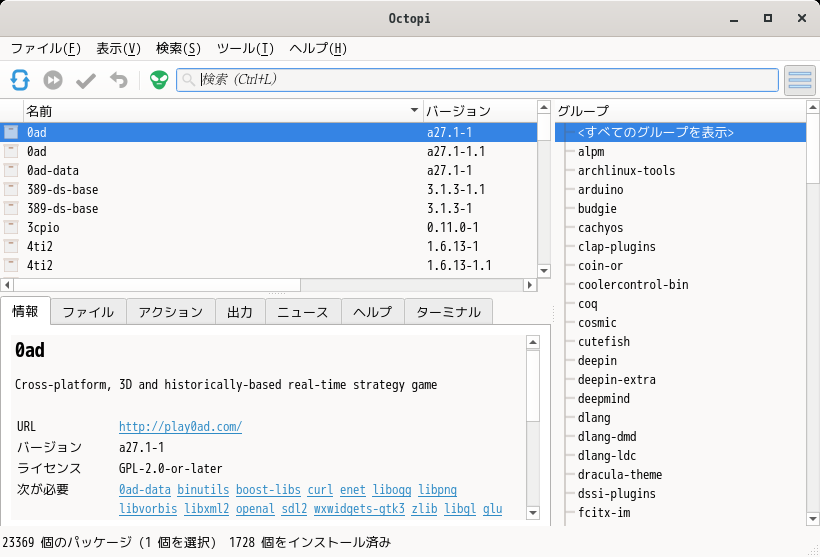Sort by バージョン column header
Screen dimensions: 820x557
480,111
